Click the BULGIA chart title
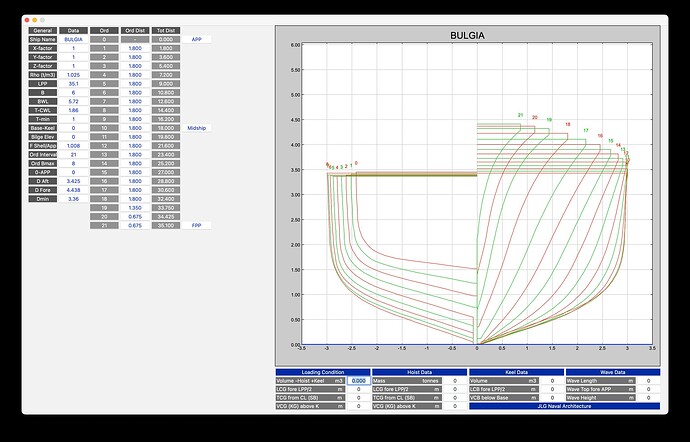 (x=468, y=35)
